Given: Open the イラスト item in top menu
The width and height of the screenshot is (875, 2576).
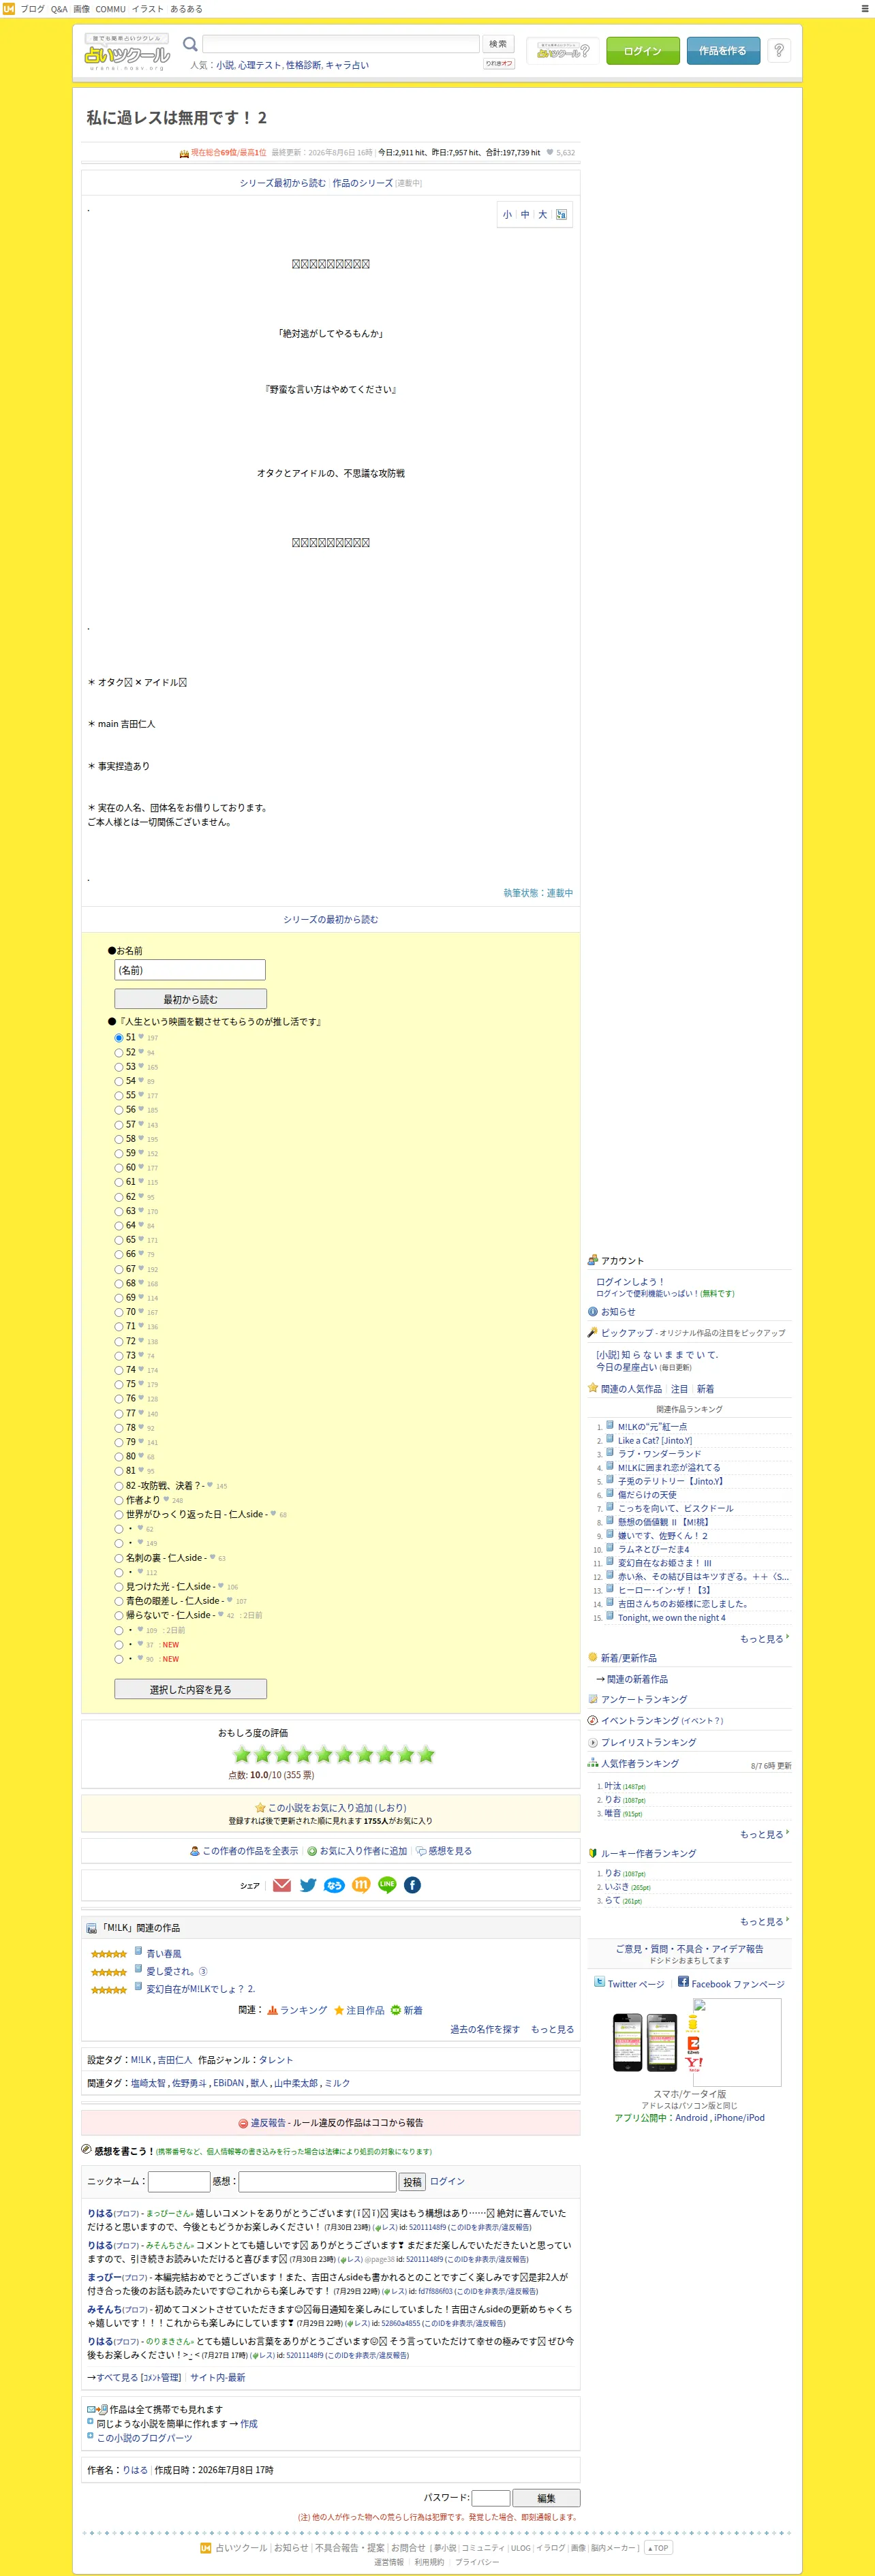Looking at the screenshot, I should click(x=148, y=9).
